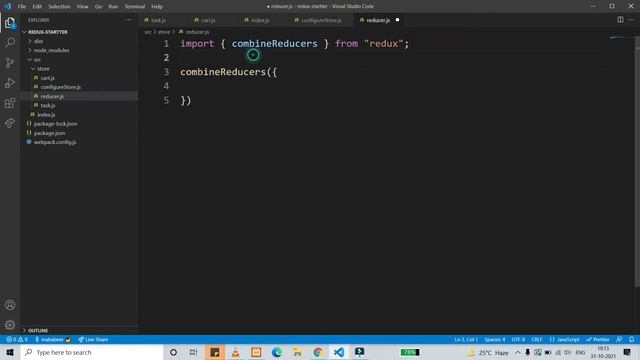This screenshot has height=360, width=640.
Task: Open editor More Actions ellipsis
Action: pos(631,20)
